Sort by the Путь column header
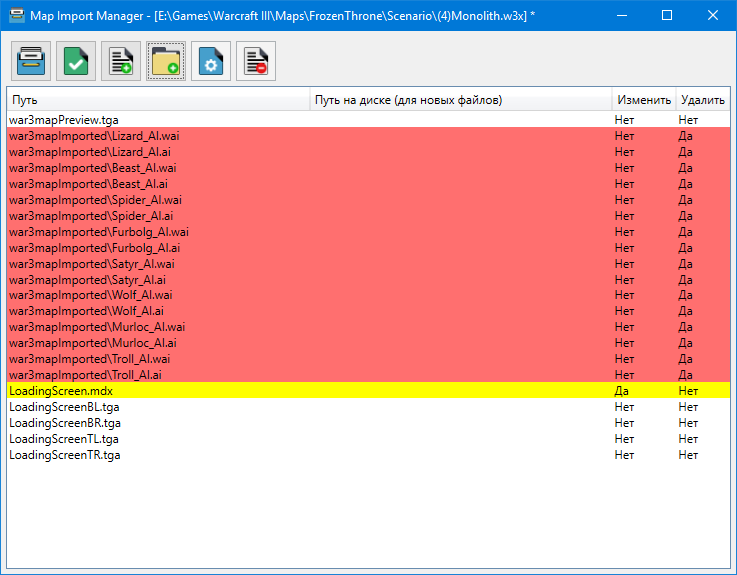 click(158, 100)
